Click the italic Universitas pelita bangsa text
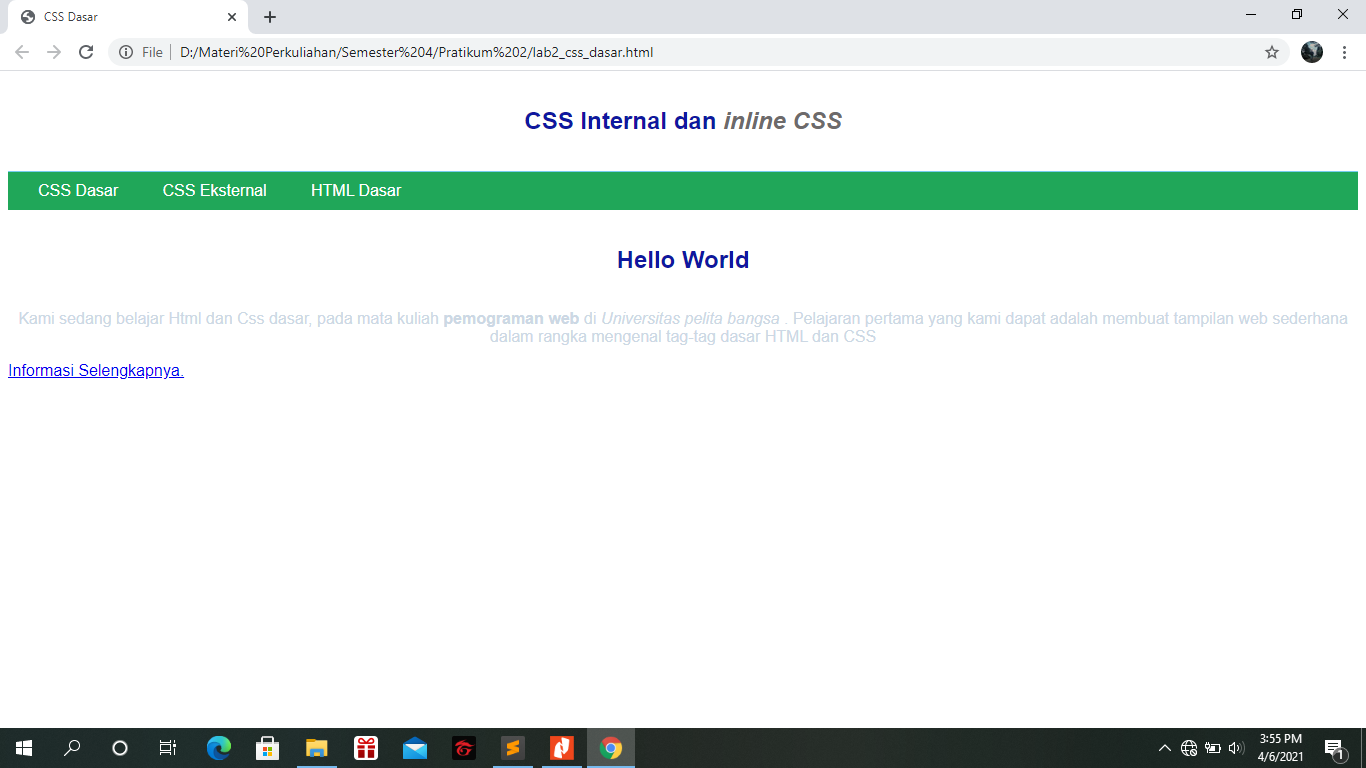 (690, 318)
